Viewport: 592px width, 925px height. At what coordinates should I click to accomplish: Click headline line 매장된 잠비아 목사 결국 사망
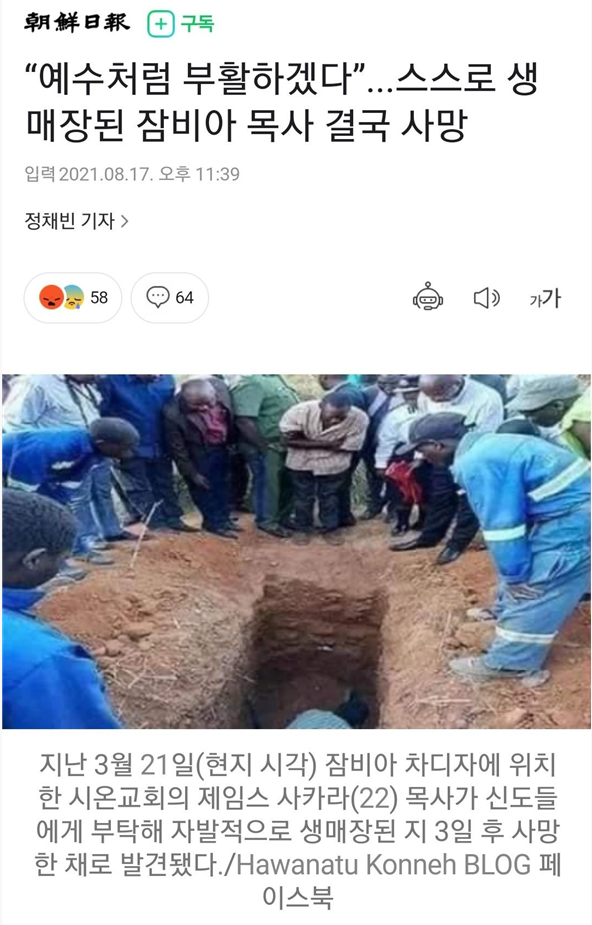point(246,124)
